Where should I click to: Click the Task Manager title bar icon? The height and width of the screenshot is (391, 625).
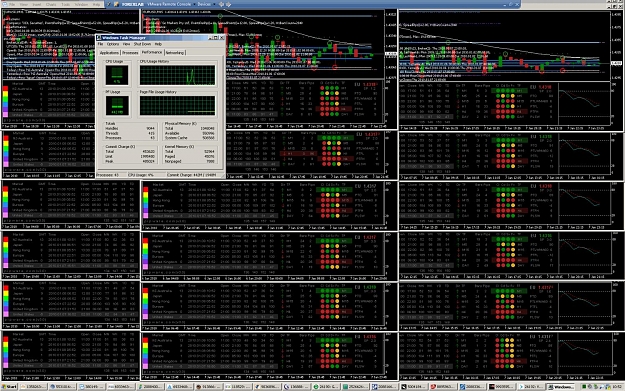coord(98,38)
